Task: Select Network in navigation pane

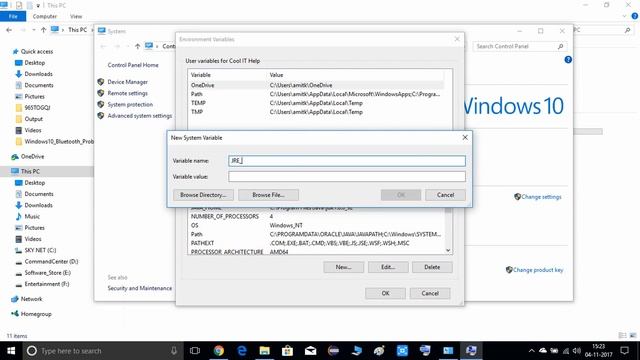Action: coord(31,299)
